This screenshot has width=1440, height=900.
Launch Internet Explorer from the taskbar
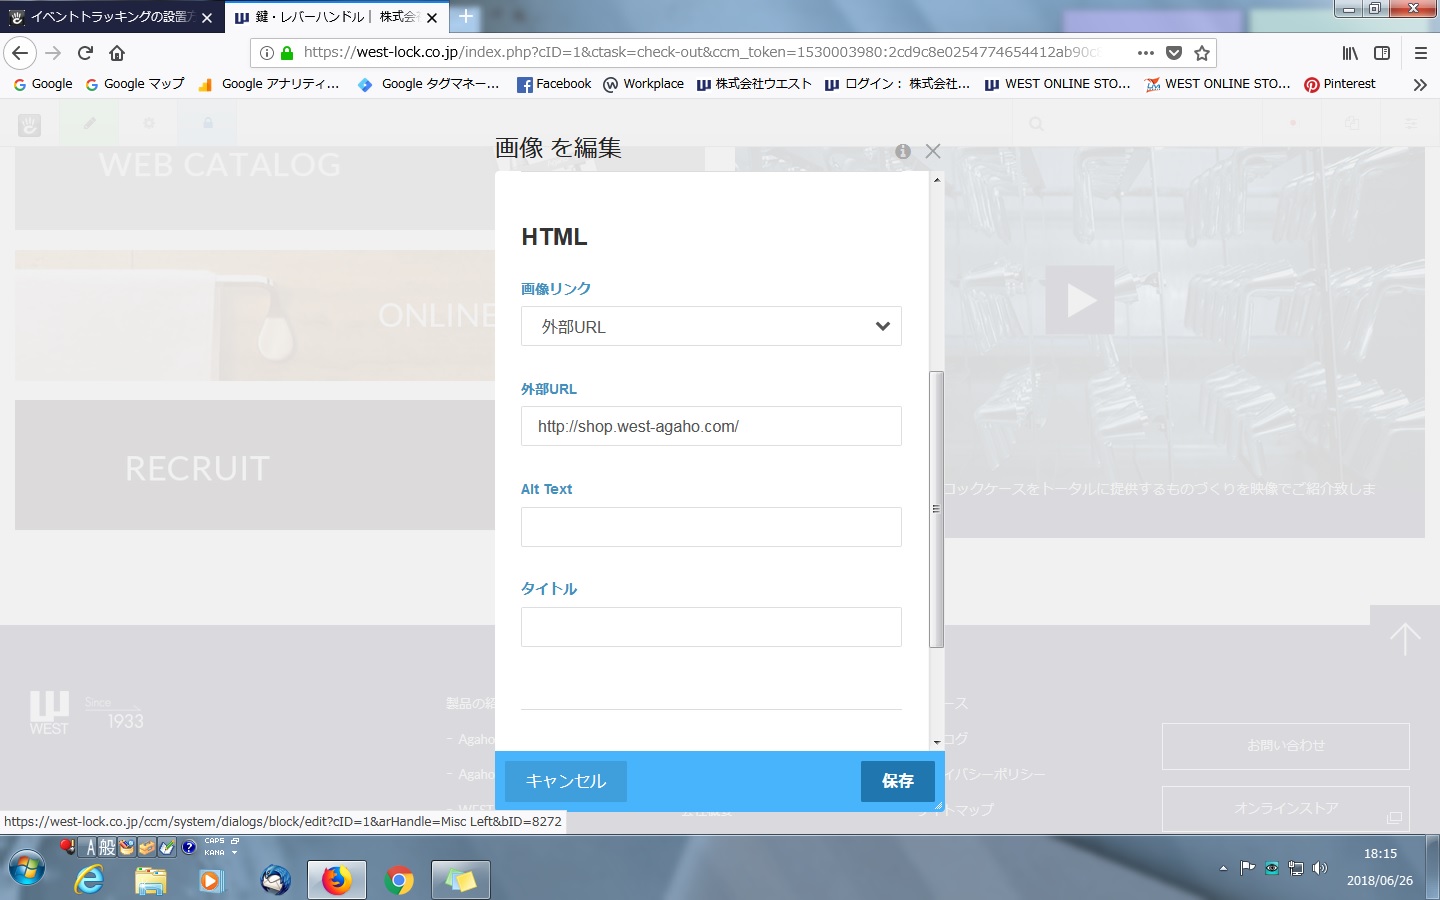90,880
